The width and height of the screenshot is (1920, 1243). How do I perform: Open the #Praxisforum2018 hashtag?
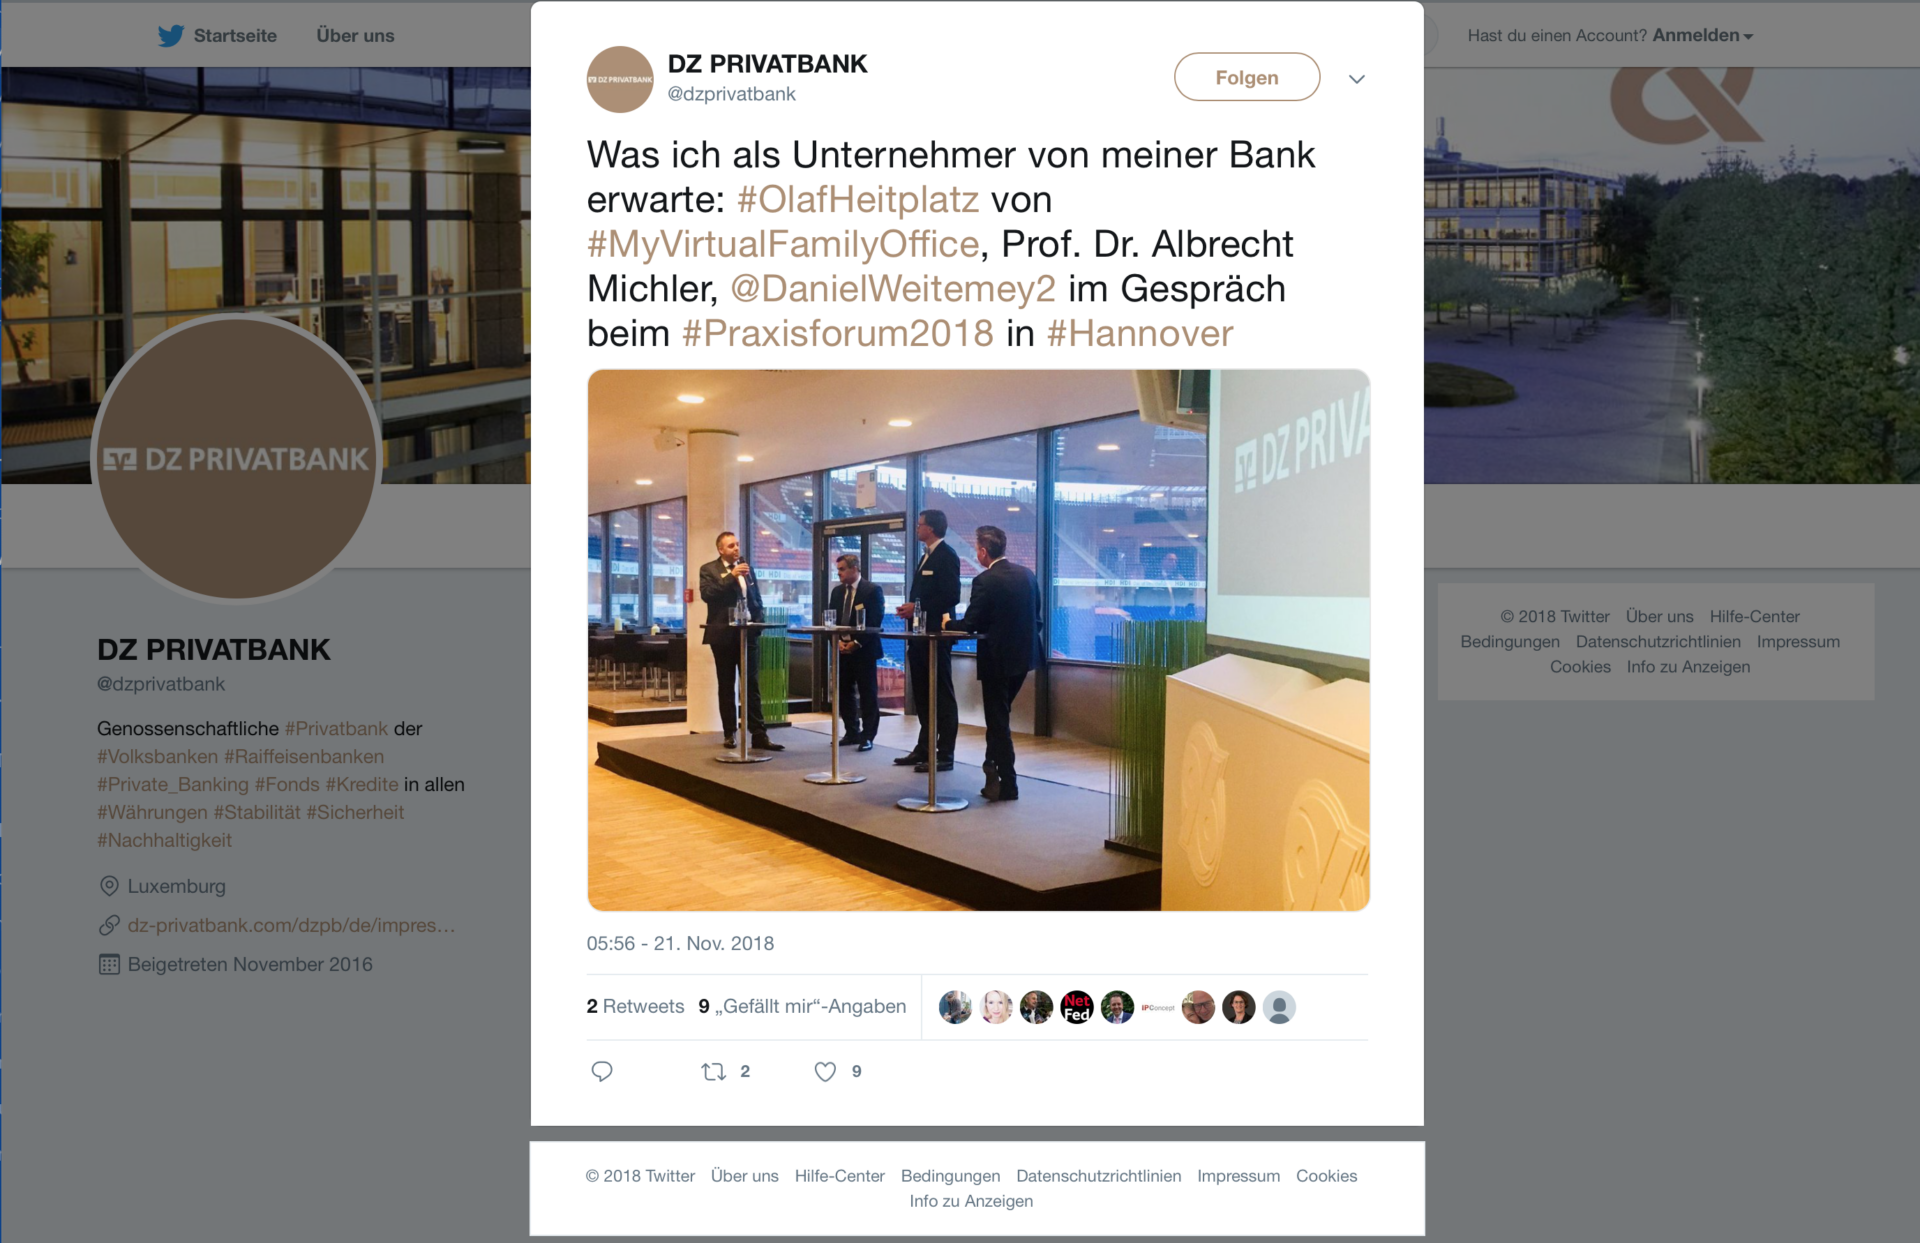(x=838, y=333)
